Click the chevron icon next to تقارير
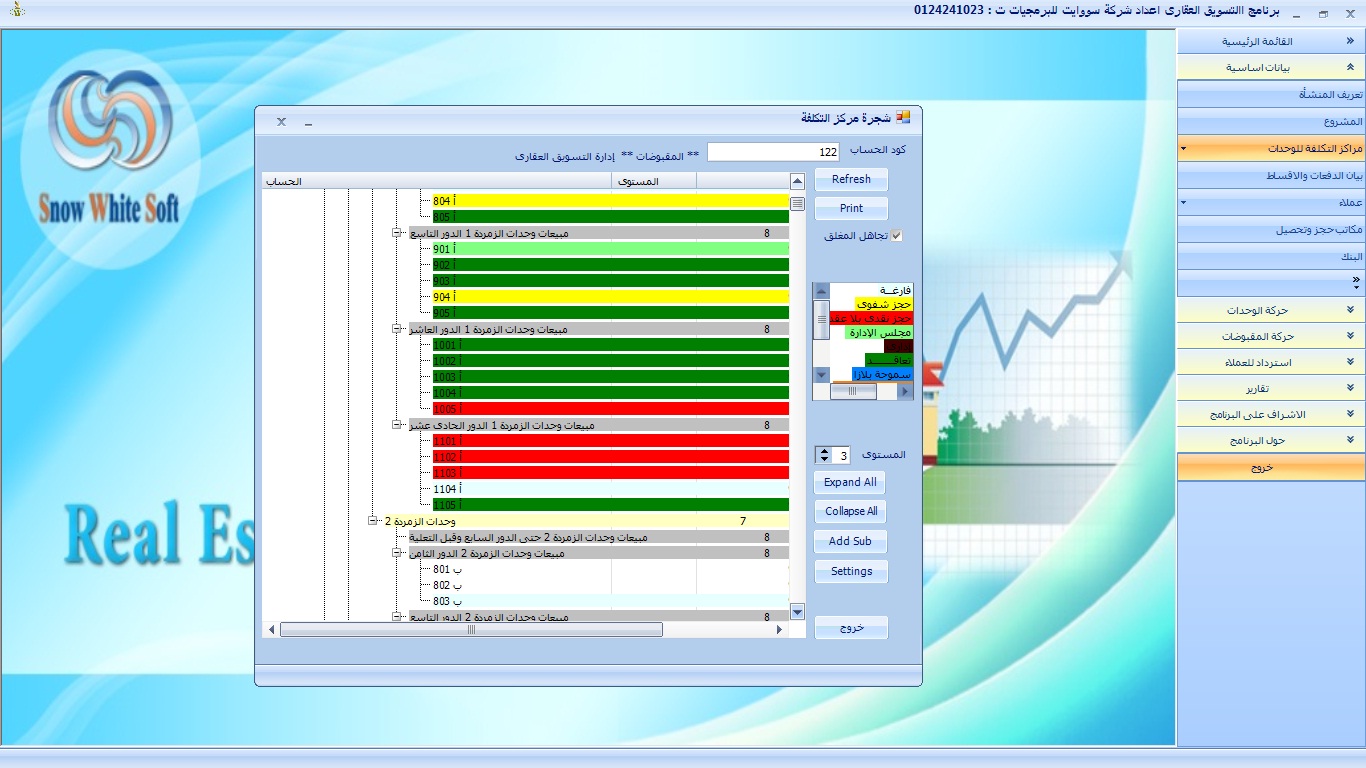Viewport: 1366px width, 768px height. [x=1350, y=389]
